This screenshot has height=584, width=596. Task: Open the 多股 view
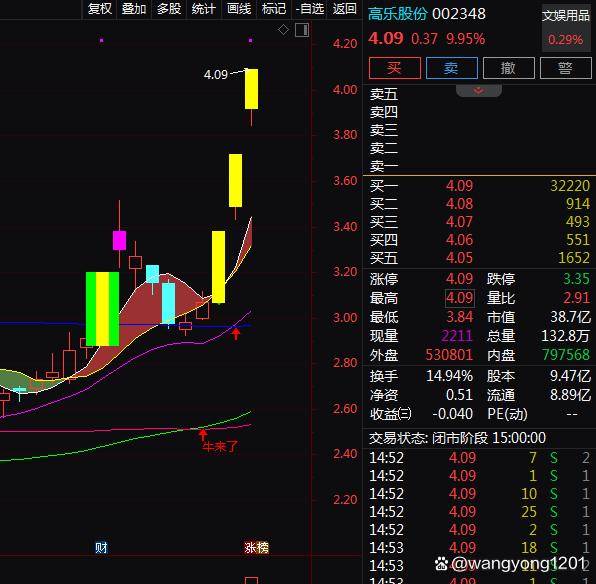(x=169, y=8)
